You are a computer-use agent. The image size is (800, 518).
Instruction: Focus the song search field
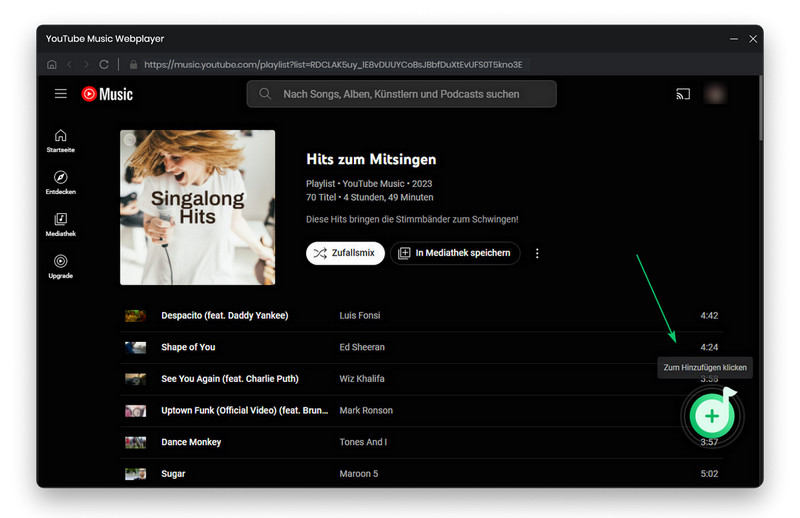pos(402,94)
